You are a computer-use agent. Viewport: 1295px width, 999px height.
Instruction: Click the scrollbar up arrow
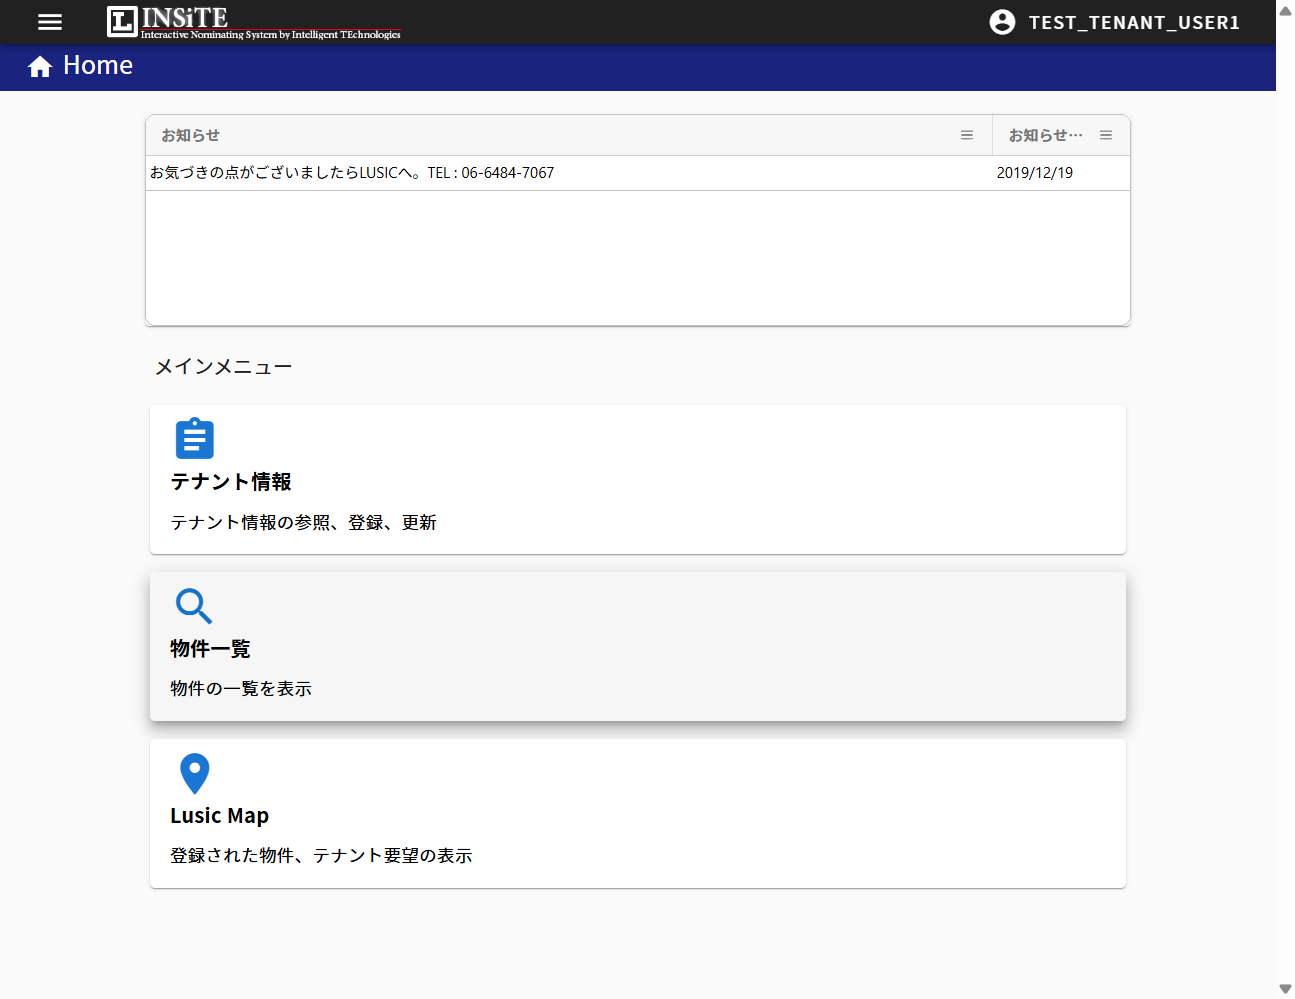1286,10
